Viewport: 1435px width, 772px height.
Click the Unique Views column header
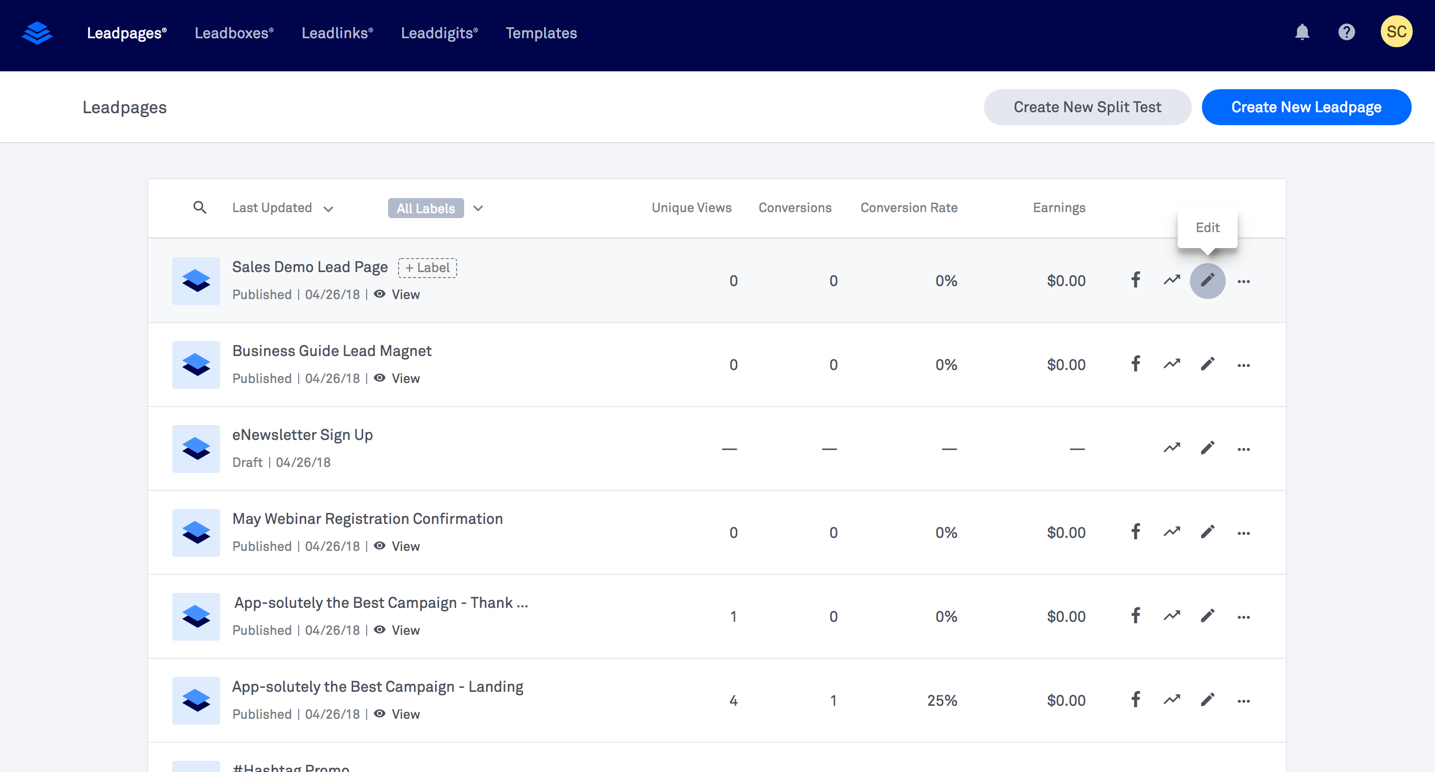tap(692, 208)
